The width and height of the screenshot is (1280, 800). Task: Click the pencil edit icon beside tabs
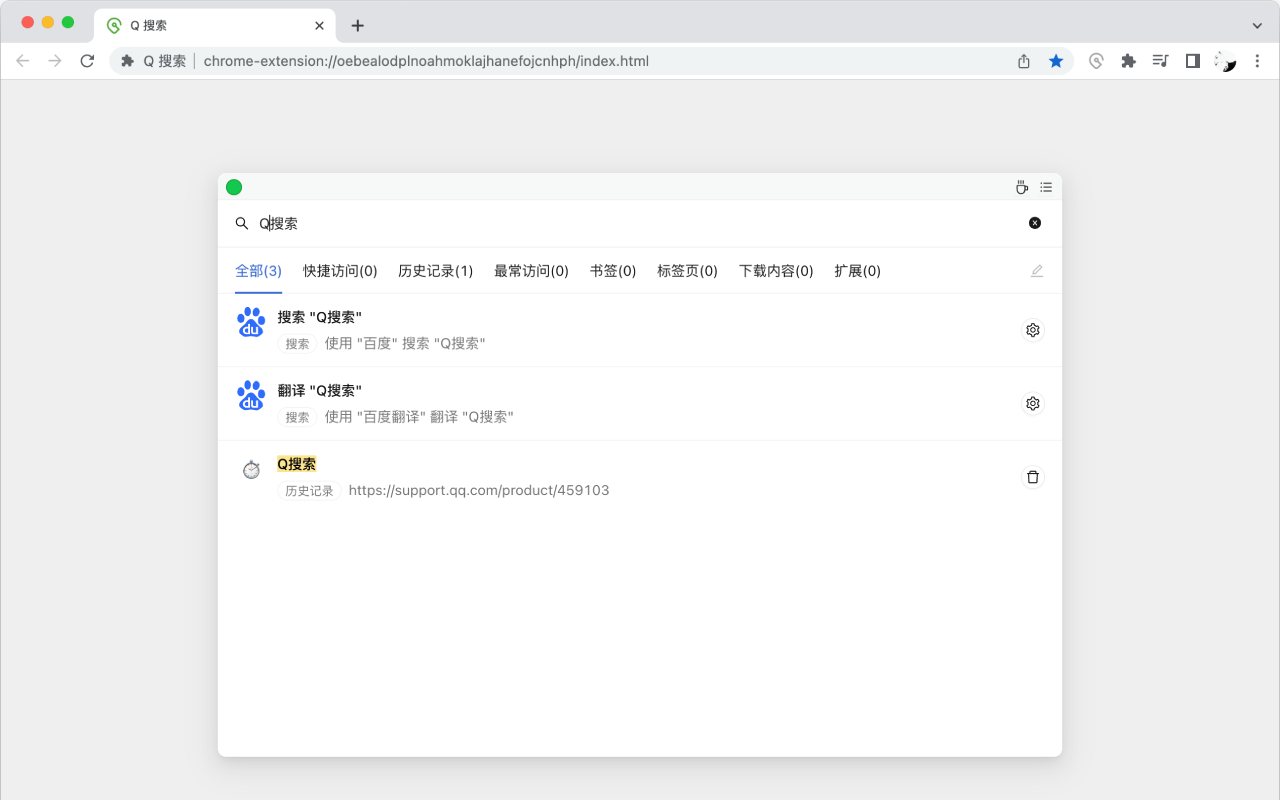1037,271
